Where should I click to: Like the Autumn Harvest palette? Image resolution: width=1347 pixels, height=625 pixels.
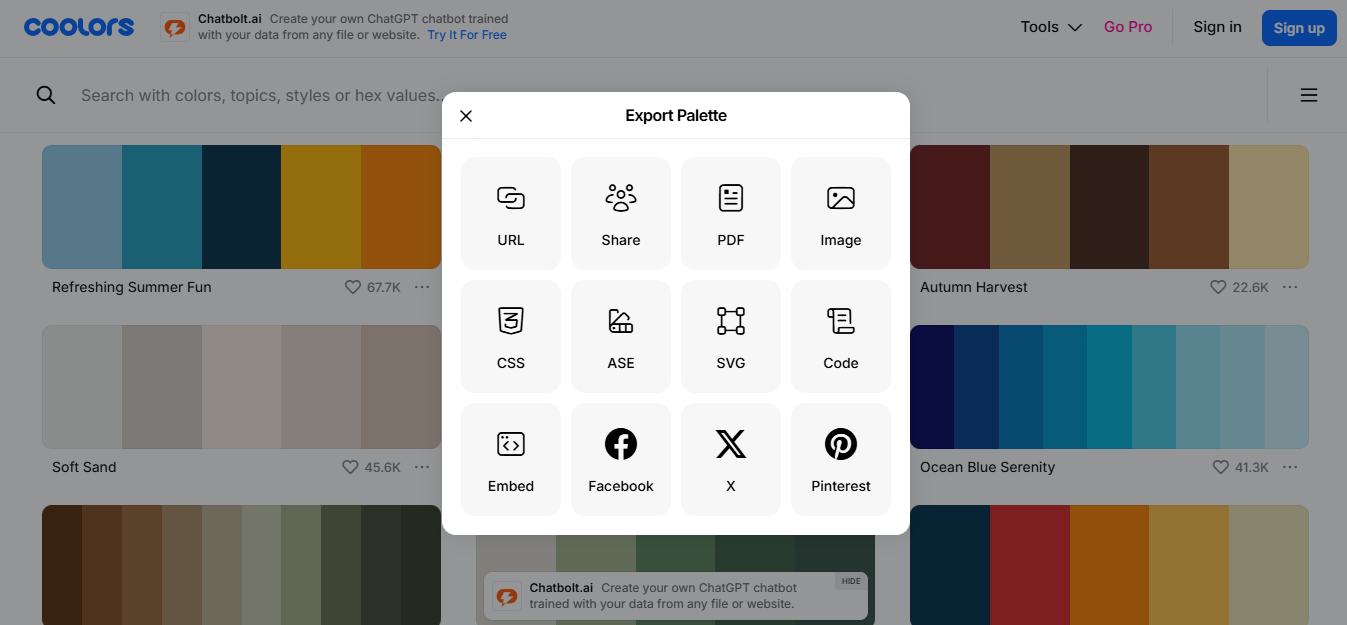(1218, 287)
